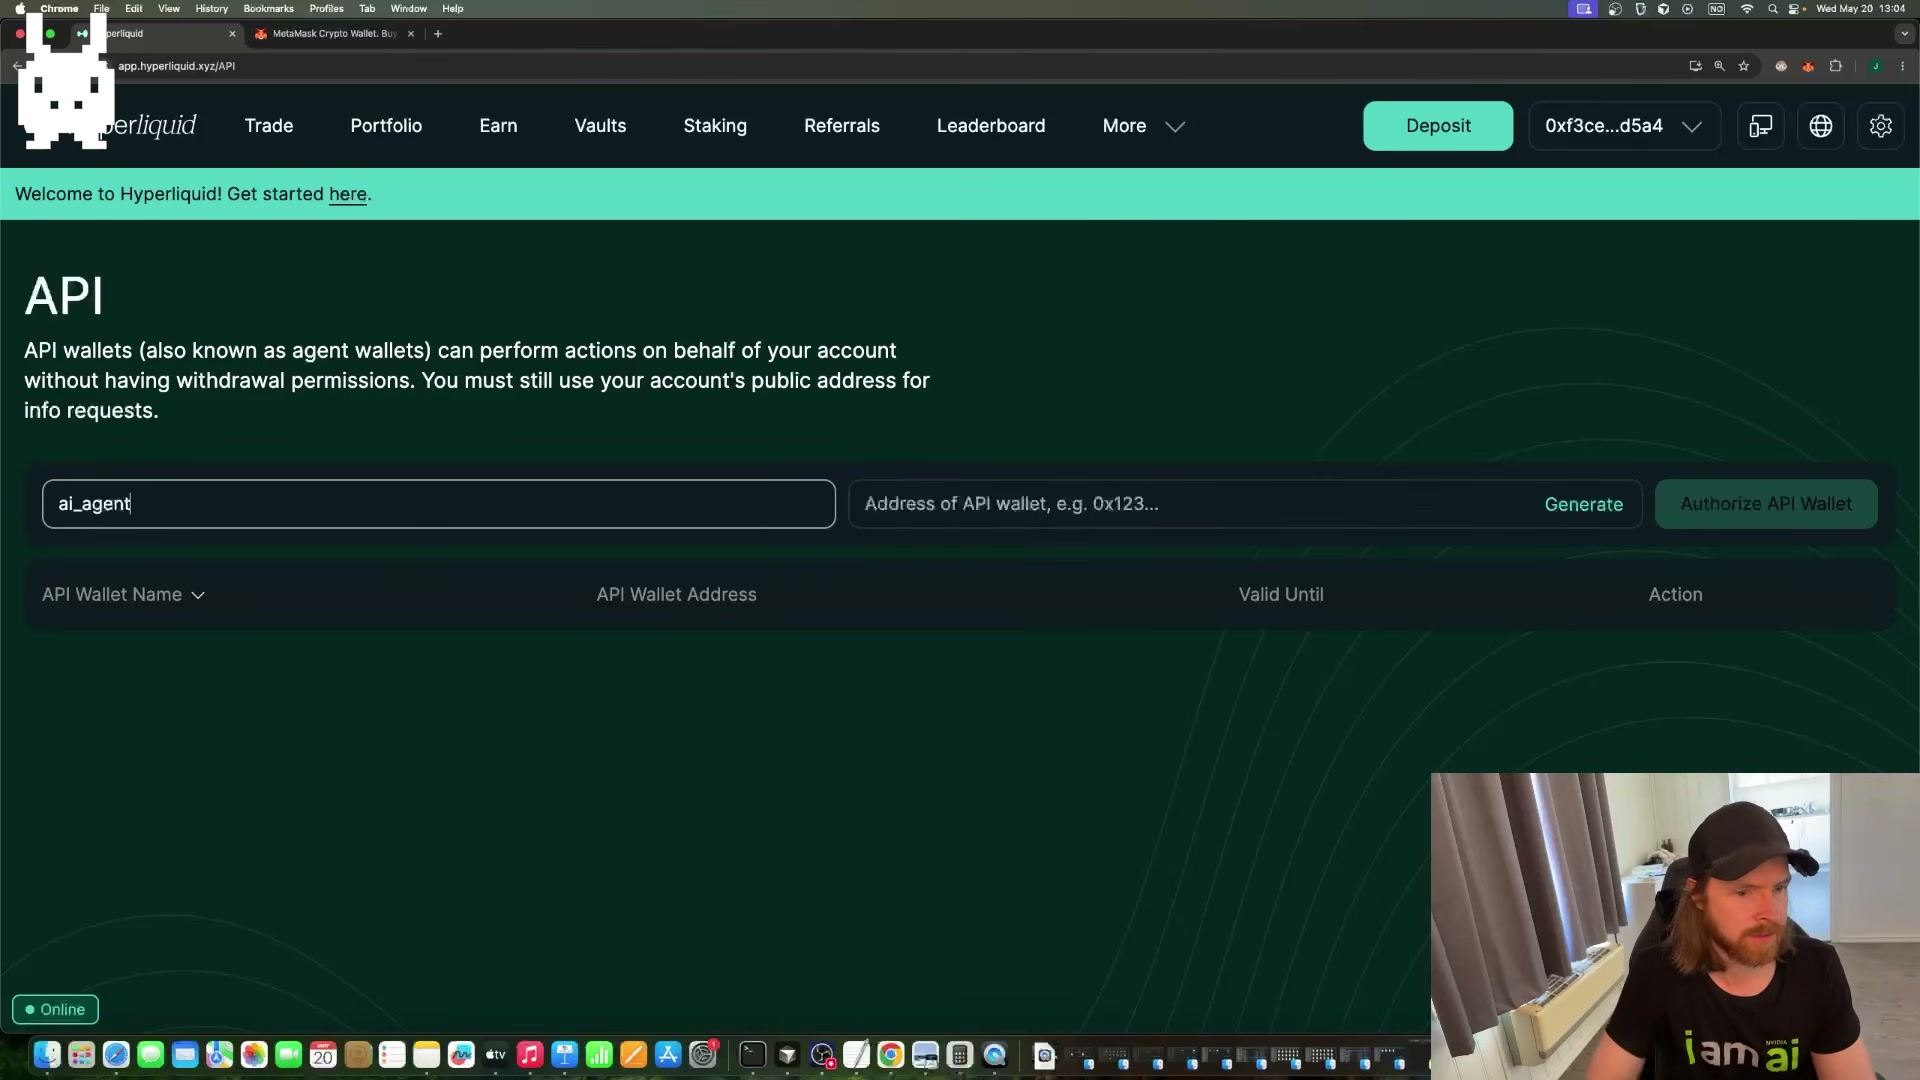This screenshot has height=1080, width=1920.
Task: Open the Chrome History menu
Action: (211, 8)
